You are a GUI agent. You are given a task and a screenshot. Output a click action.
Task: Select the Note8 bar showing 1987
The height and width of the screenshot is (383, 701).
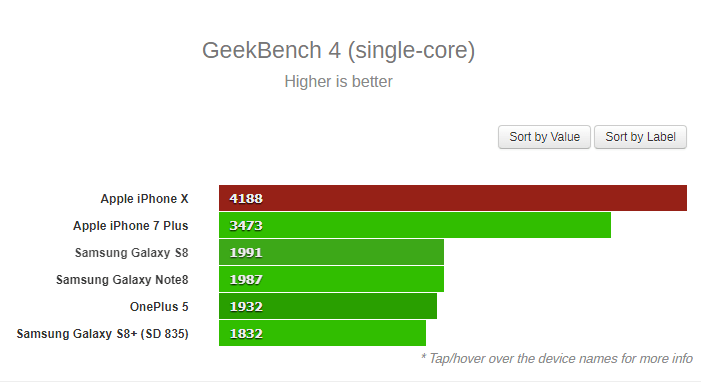pyautogui.click(x=331, y=279)
